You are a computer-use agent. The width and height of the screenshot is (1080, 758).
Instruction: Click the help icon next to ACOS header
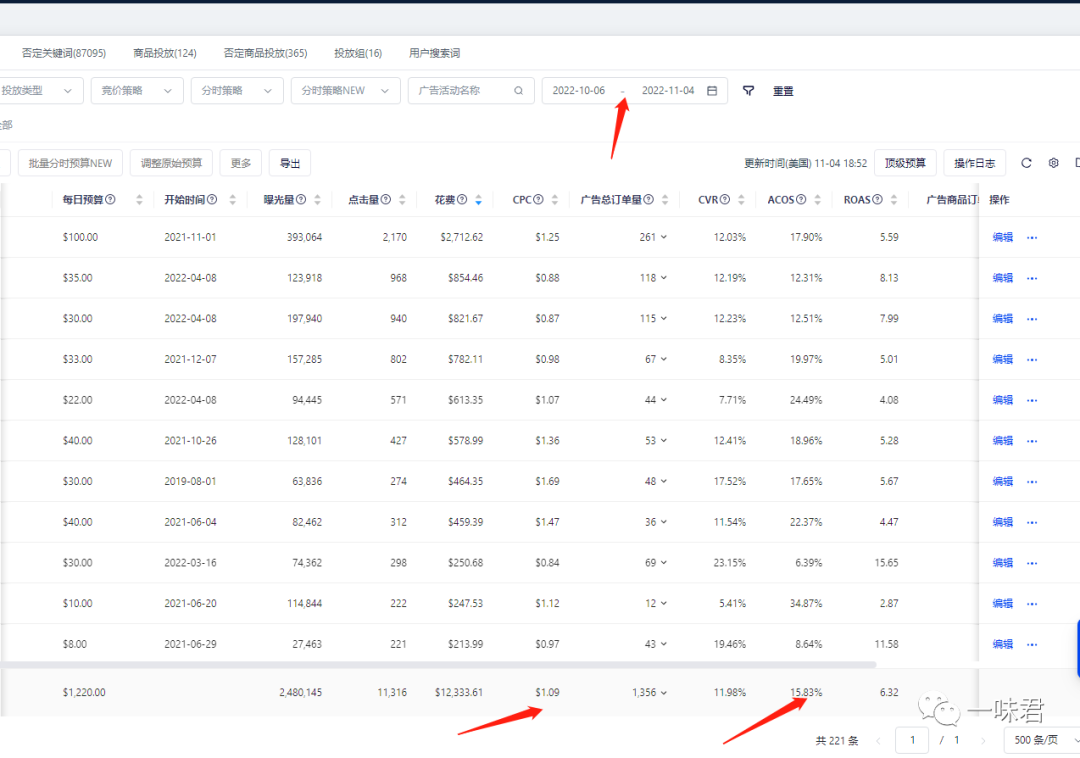(x=804, y=200)
